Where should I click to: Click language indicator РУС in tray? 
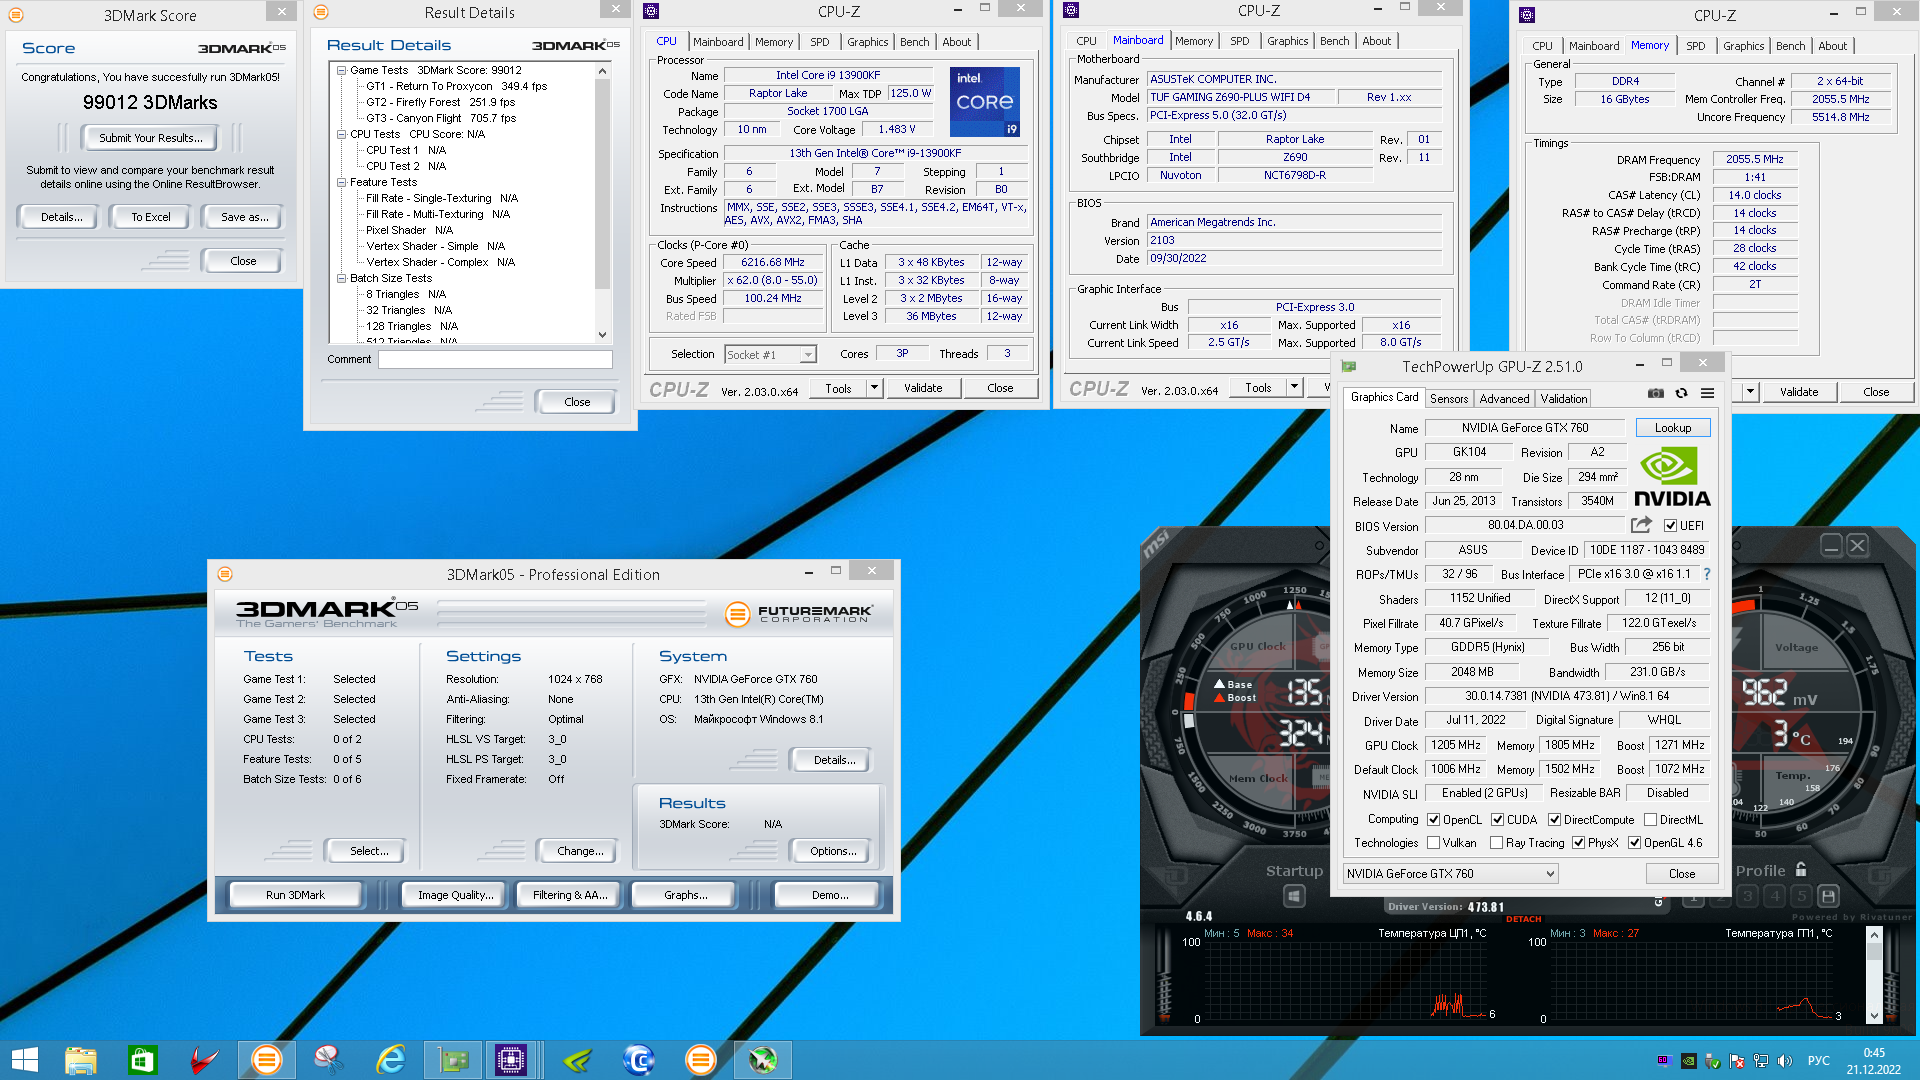1819,1061
